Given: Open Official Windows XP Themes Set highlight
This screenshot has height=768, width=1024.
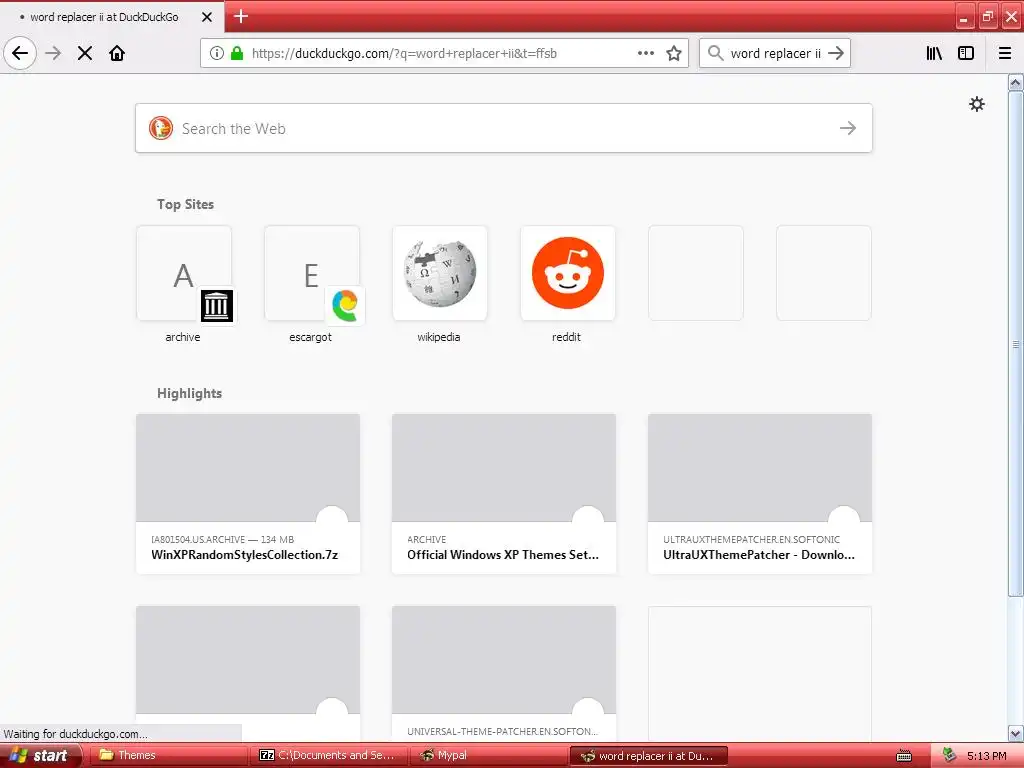Looking at the screenshot, I should (x=504, y=494).
